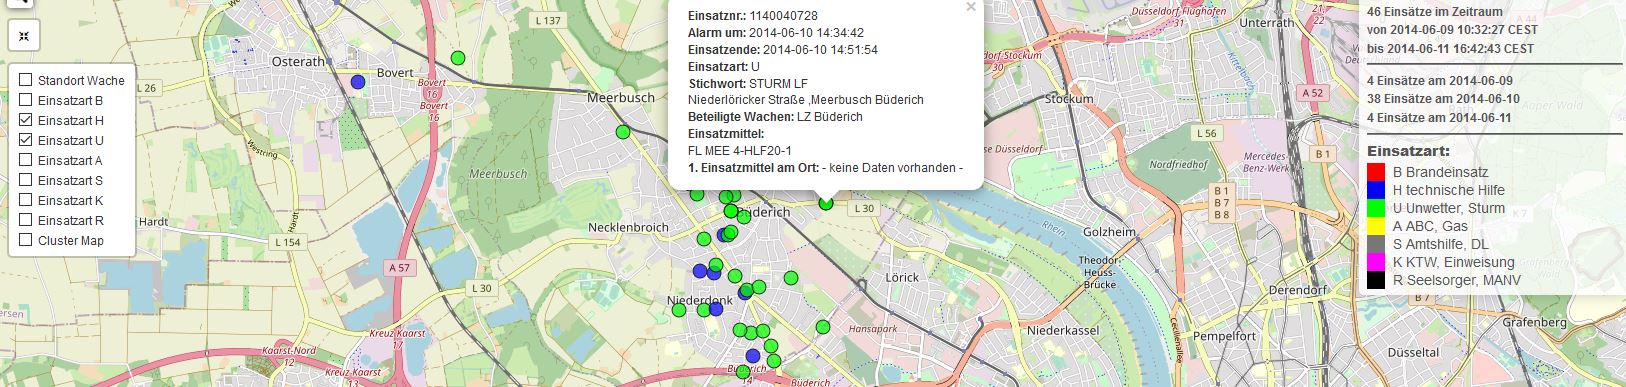
Task: Click Beteiligte Wachen LZ Büderich text
Action: [775, 117]
